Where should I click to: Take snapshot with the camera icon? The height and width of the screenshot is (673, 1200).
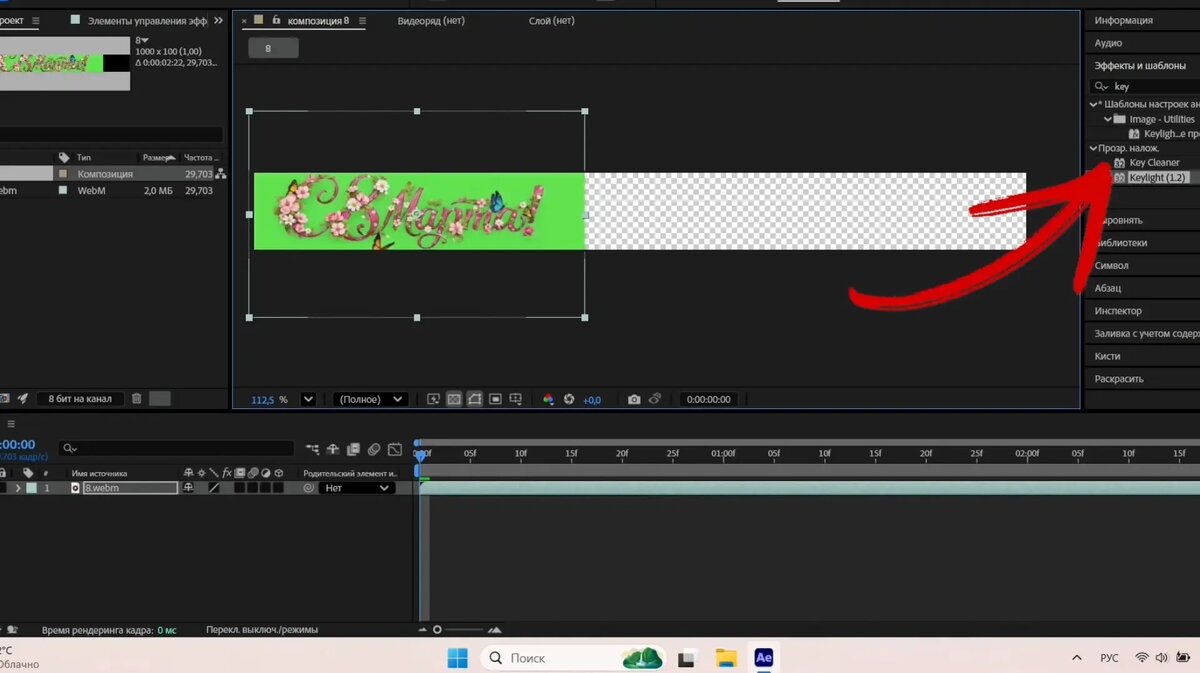(x=634, y=399)
